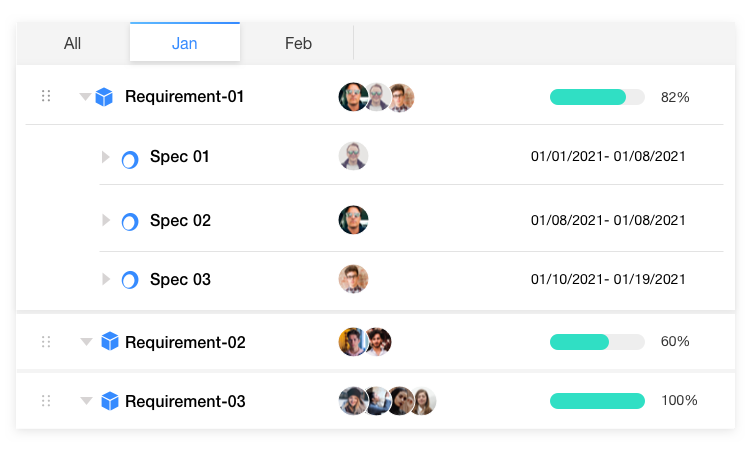Click the Requirement-01 progress bar at 82%

pyautogui.click(x=597, y=97)
